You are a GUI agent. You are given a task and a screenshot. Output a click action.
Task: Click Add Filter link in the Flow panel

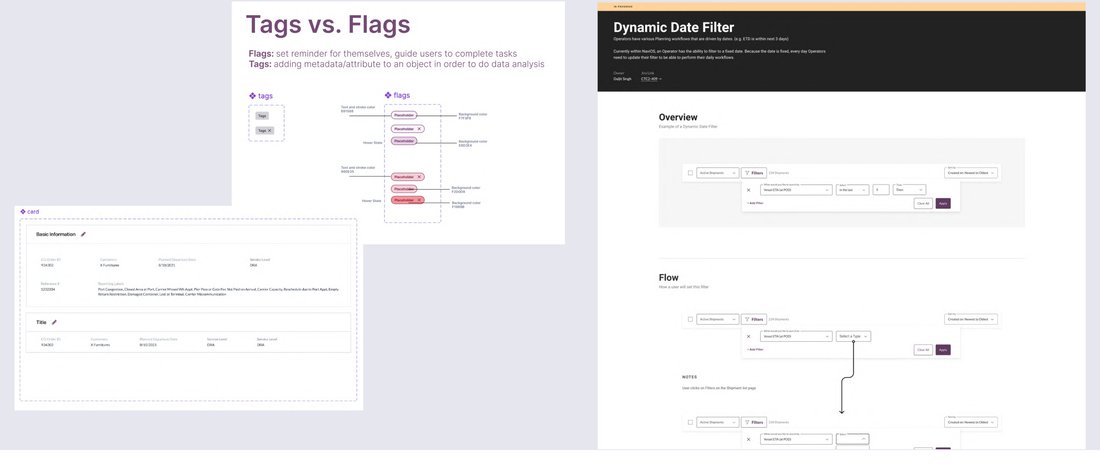tap(755, 350)
